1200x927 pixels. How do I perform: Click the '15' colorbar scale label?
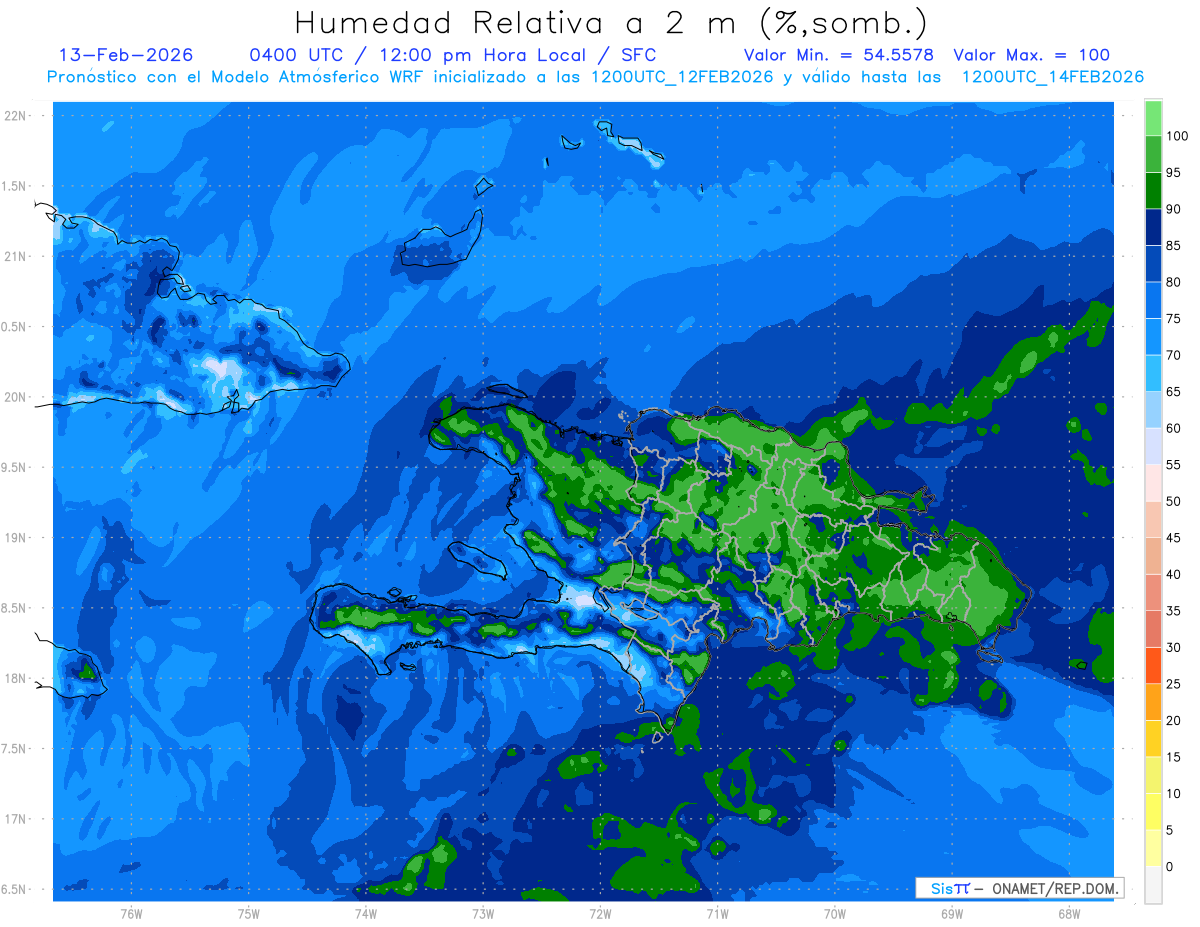1174,757
